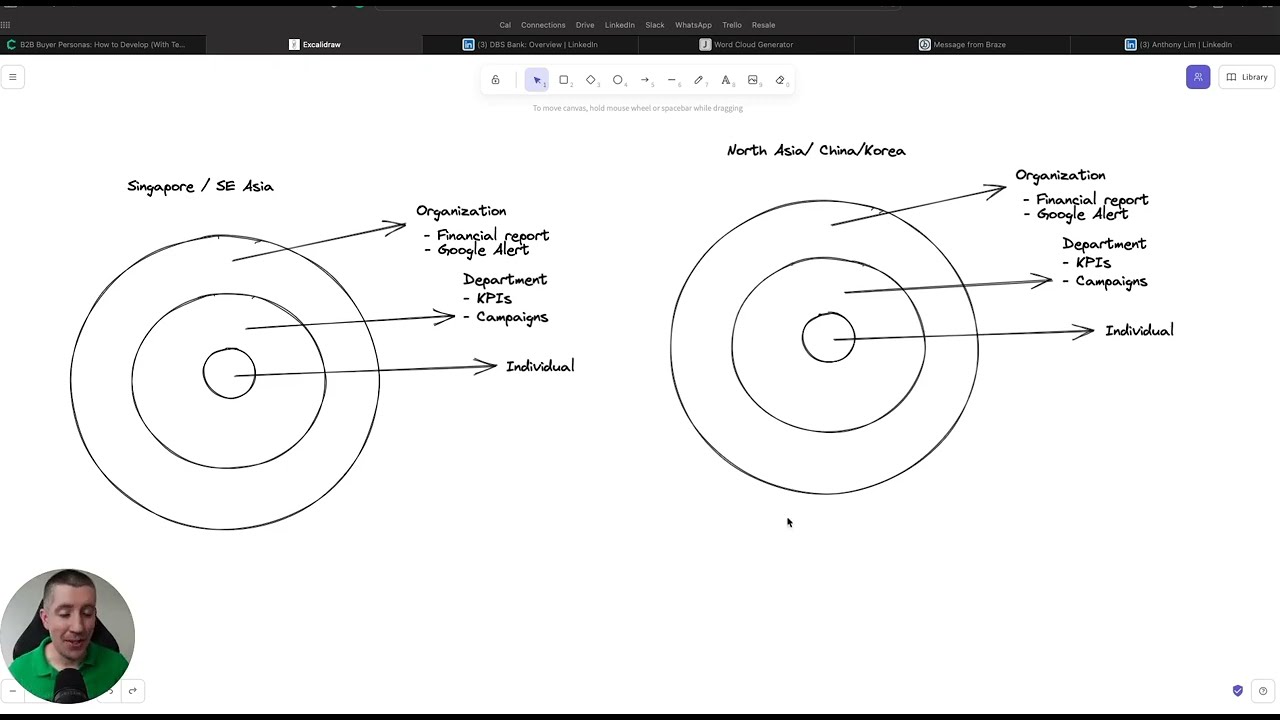The image size is (1280, 720).
Task: Select the Rectangle tool
Action: [564, 80]
